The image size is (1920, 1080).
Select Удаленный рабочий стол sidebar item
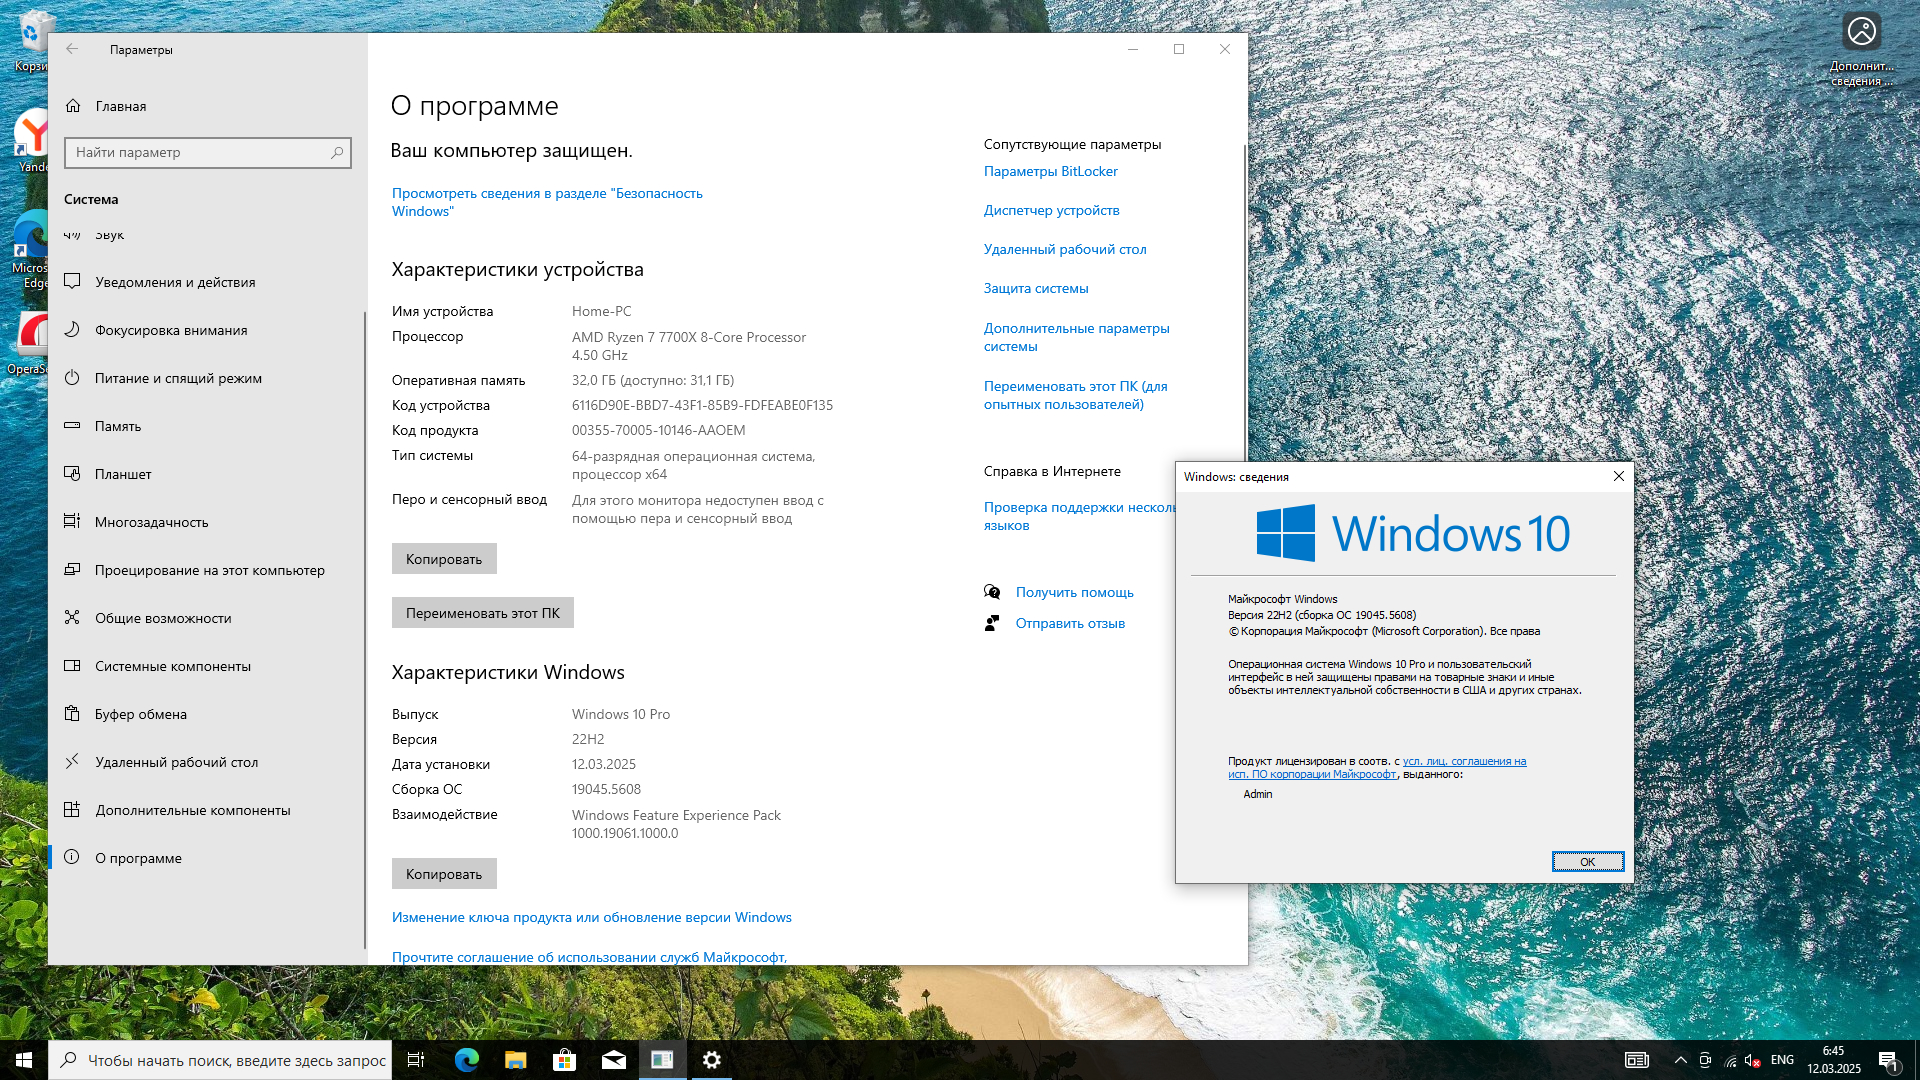click(176, 762)
